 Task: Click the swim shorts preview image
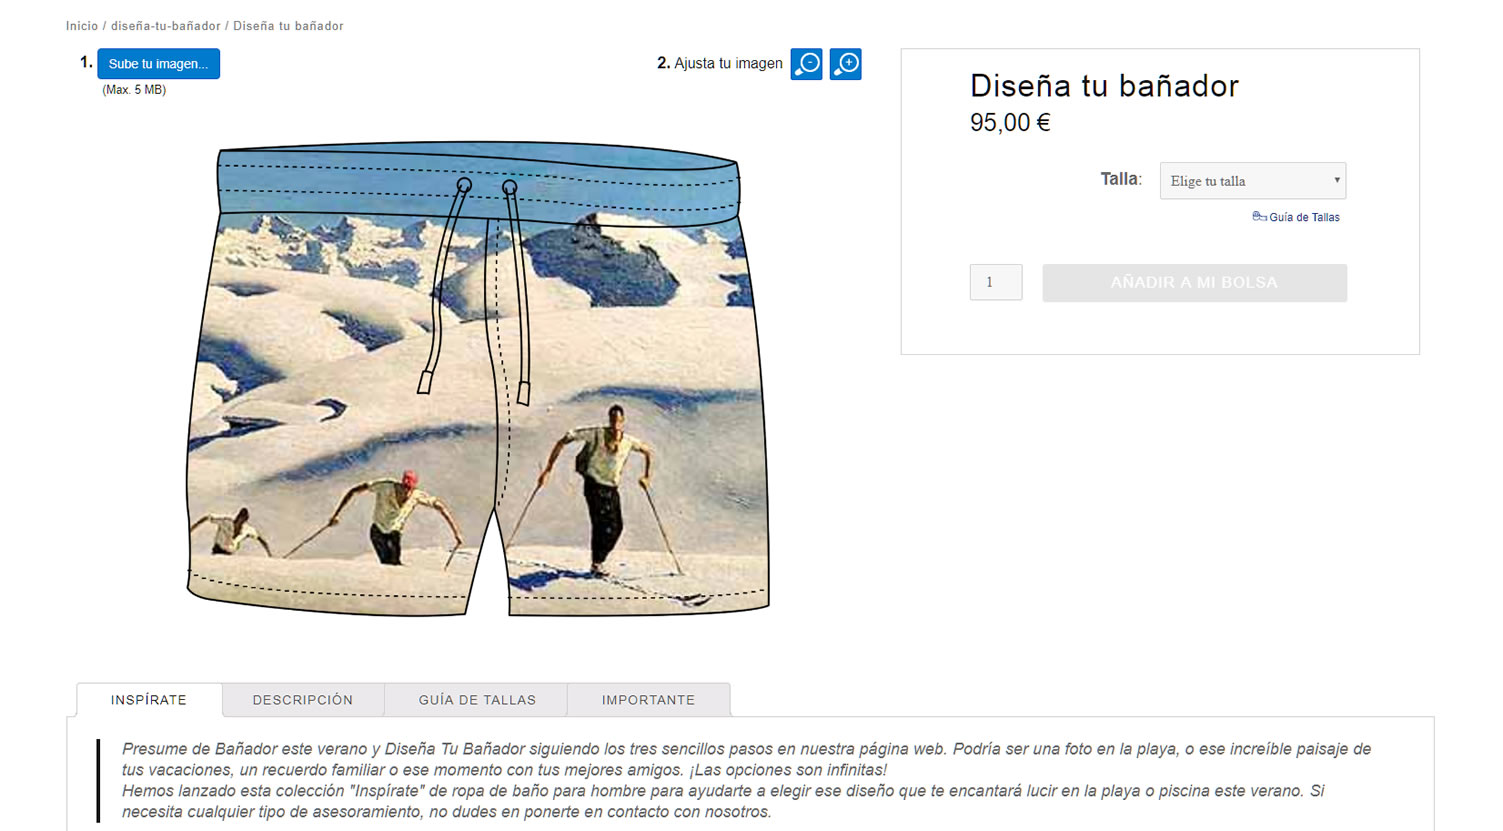pyautogui.click(x=478, y=378)
